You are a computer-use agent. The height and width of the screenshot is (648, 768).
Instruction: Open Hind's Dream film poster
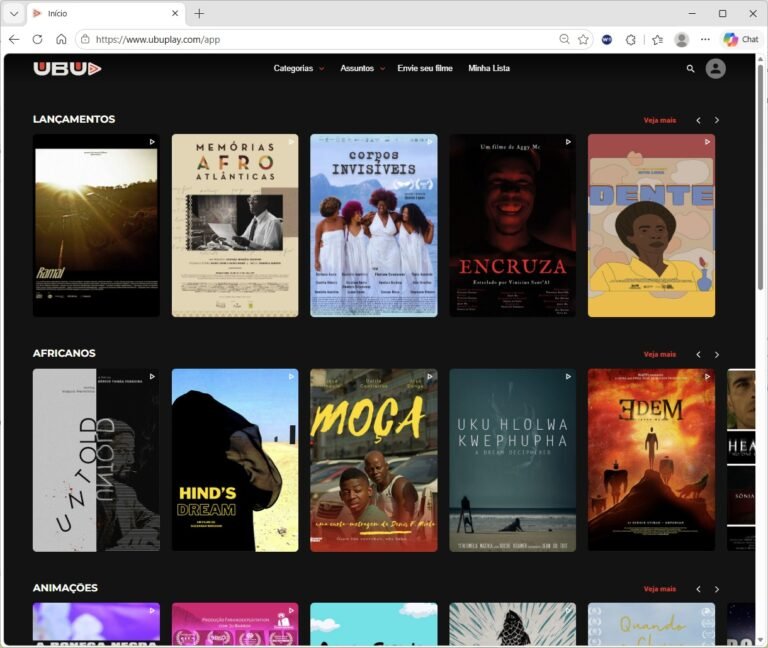235,460
